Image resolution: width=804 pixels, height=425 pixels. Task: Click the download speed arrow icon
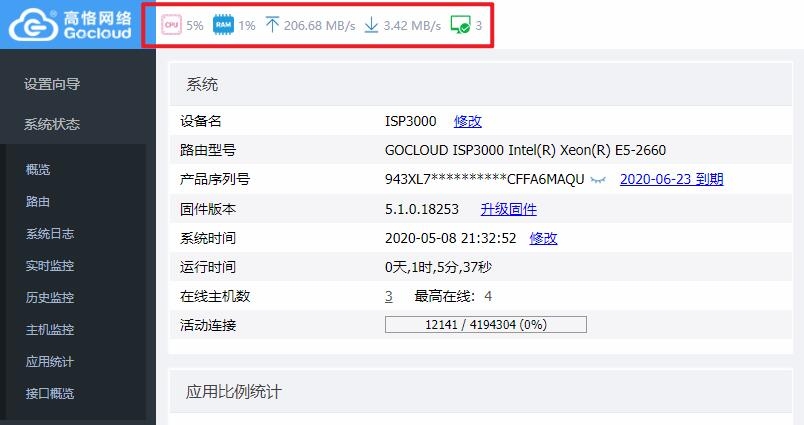371,25
